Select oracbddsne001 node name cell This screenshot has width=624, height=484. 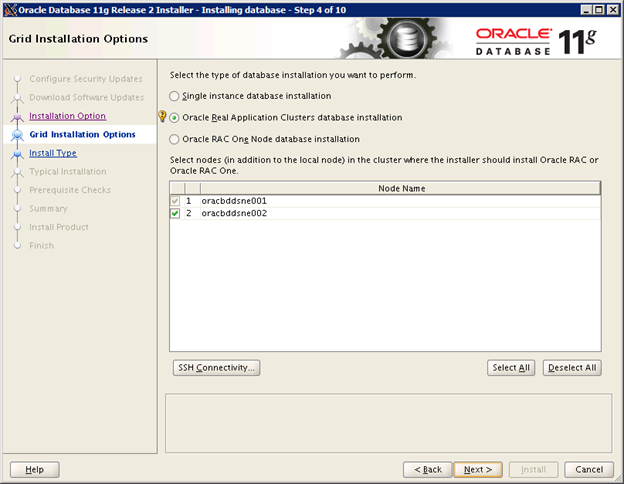401,201
